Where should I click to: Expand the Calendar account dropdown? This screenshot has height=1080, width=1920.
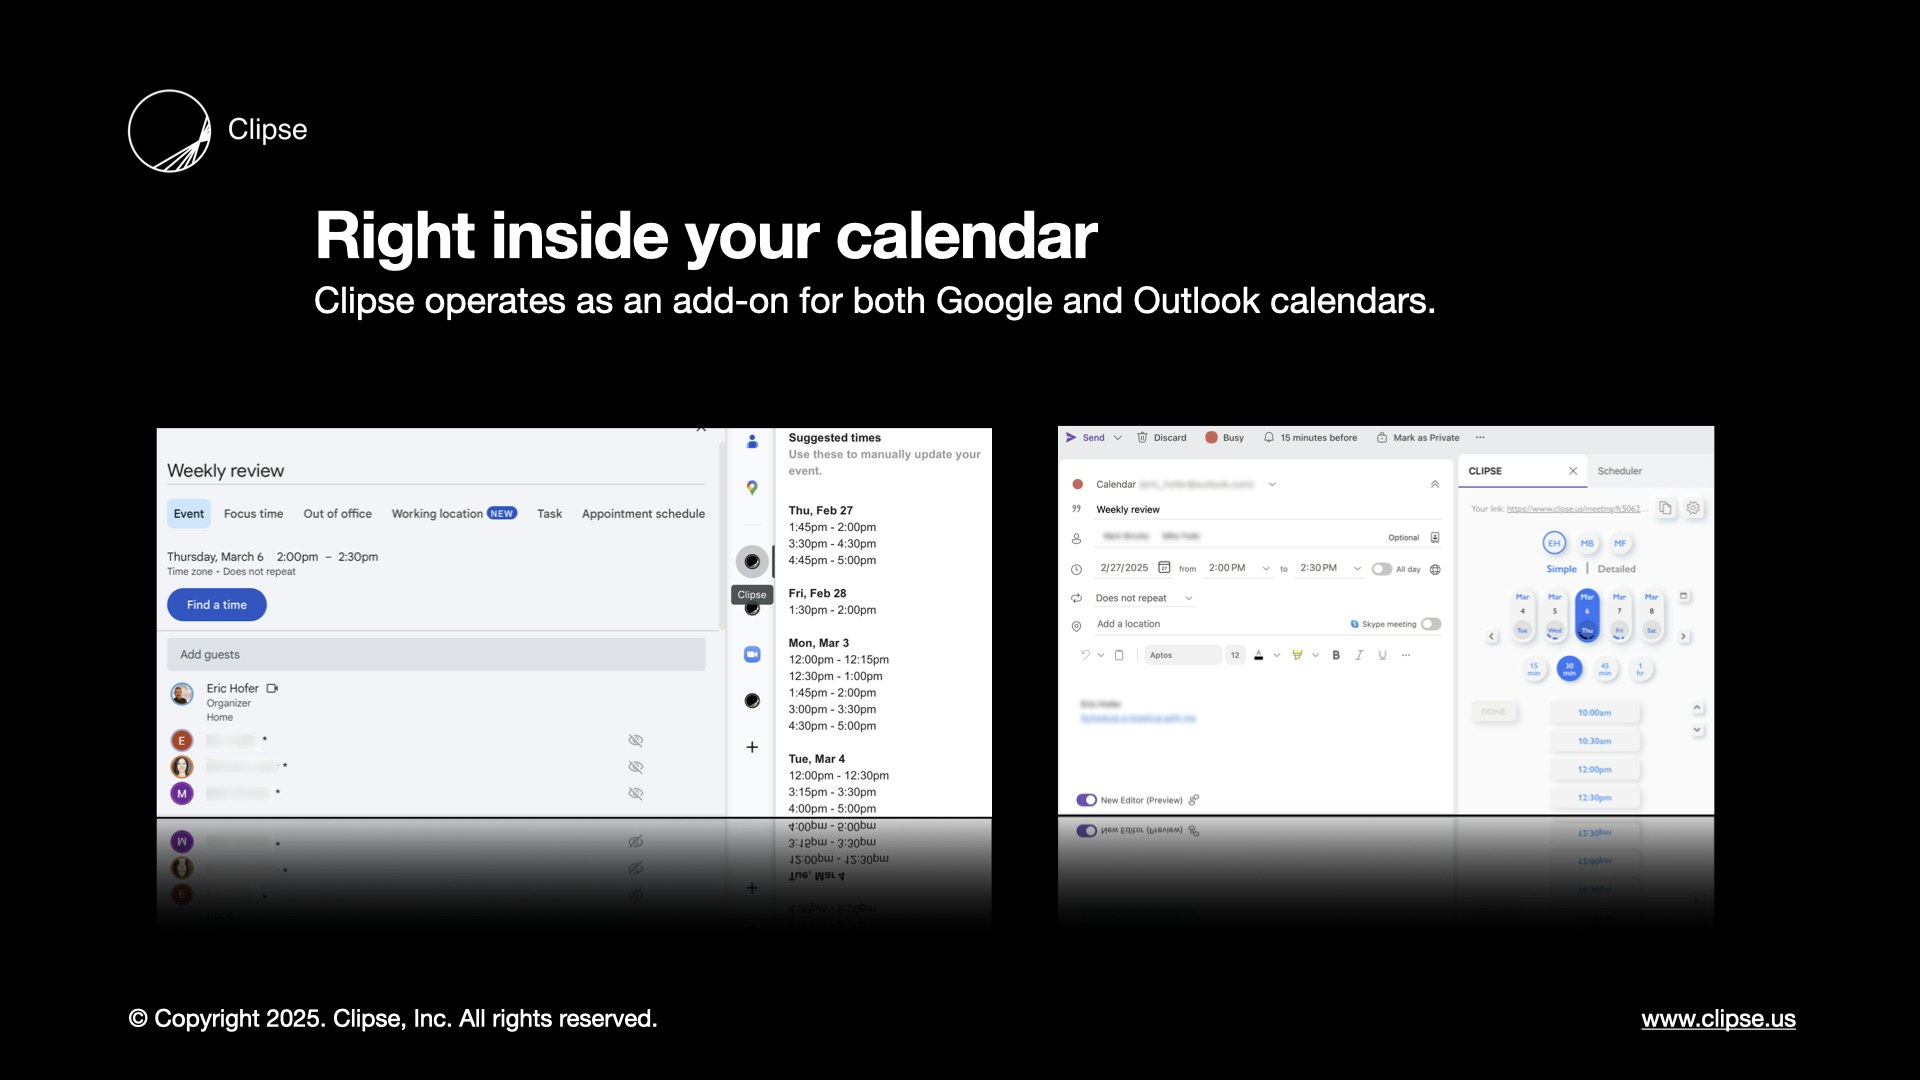coord(1272,484)
